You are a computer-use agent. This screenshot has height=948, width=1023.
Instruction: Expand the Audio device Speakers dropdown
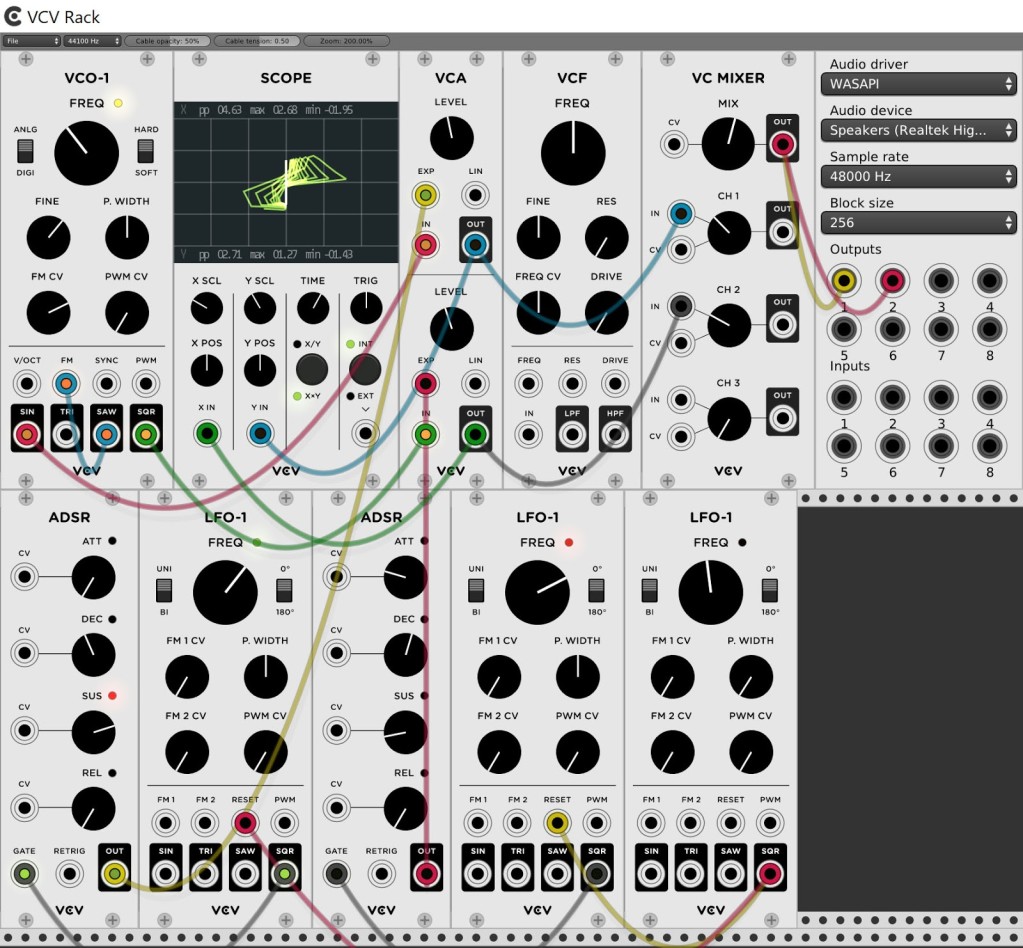click(918, 130)
